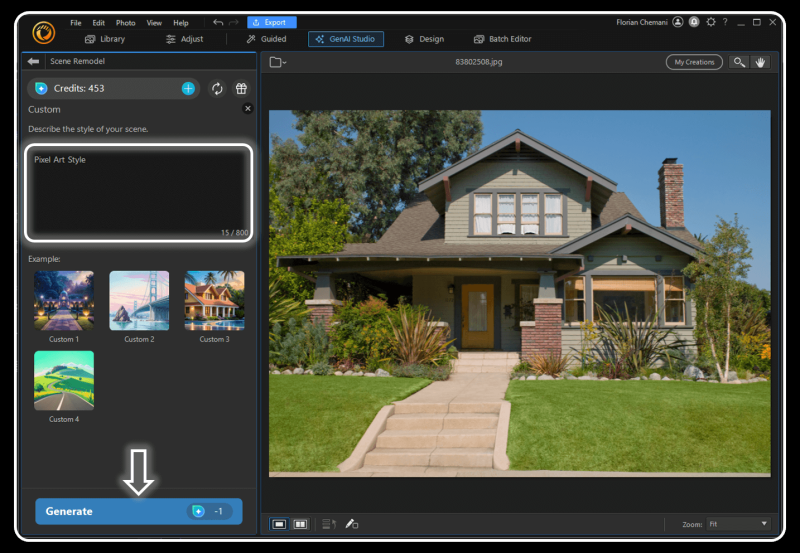Click the undo arrow icon
The width and height of the screenshot is (800, 553).
click(218, 22)
